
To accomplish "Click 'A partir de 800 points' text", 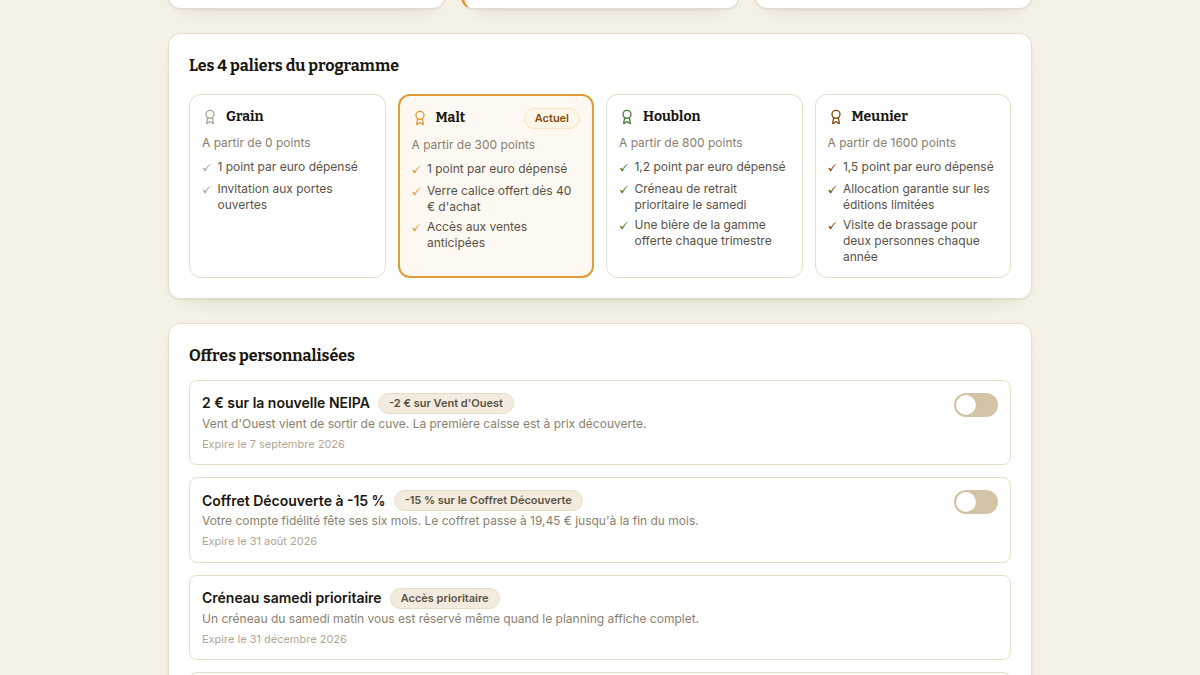I will 681,143.
